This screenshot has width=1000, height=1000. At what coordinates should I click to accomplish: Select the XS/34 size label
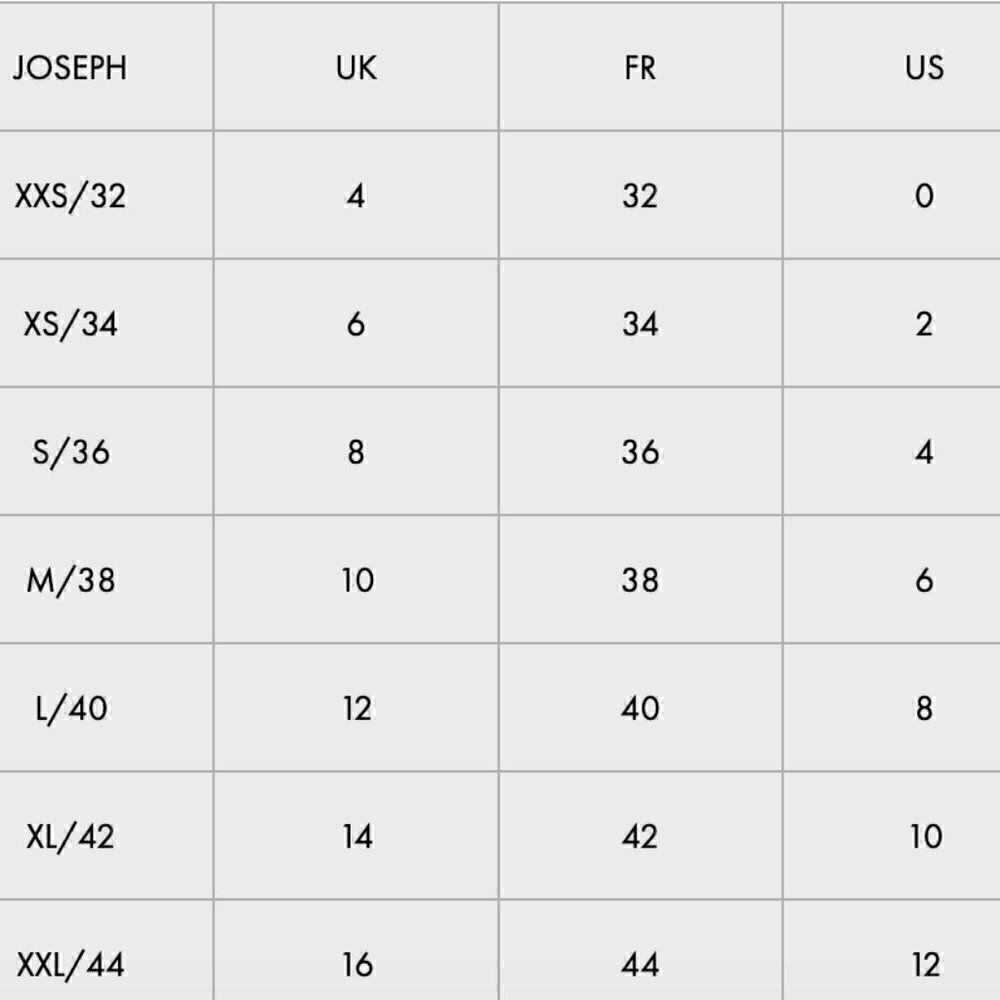[70, 324]
